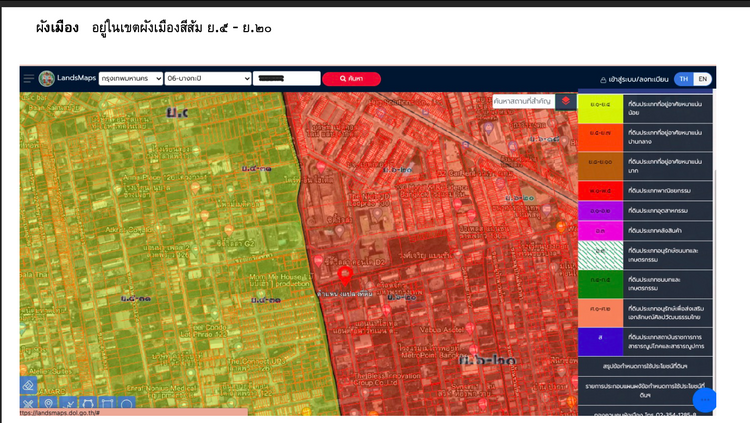Click the yellow ย.1-ย.4 legend swatch
The width and height of the screenshot is (750, 423).
click(600, 109)
